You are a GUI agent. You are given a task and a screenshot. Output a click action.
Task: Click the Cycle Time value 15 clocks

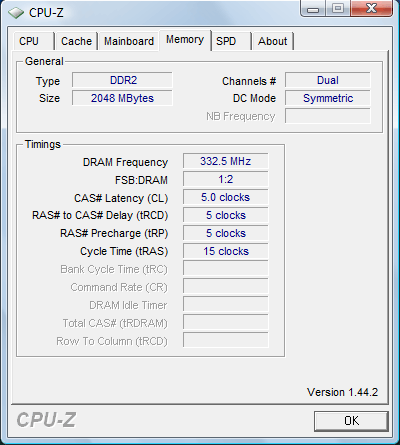coord(226,251)
